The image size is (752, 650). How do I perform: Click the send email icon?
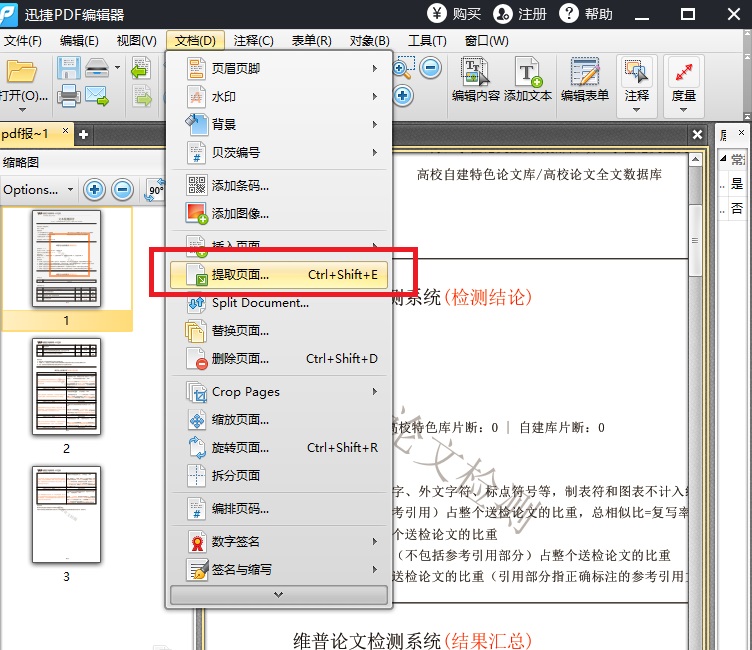coord(97,95)
